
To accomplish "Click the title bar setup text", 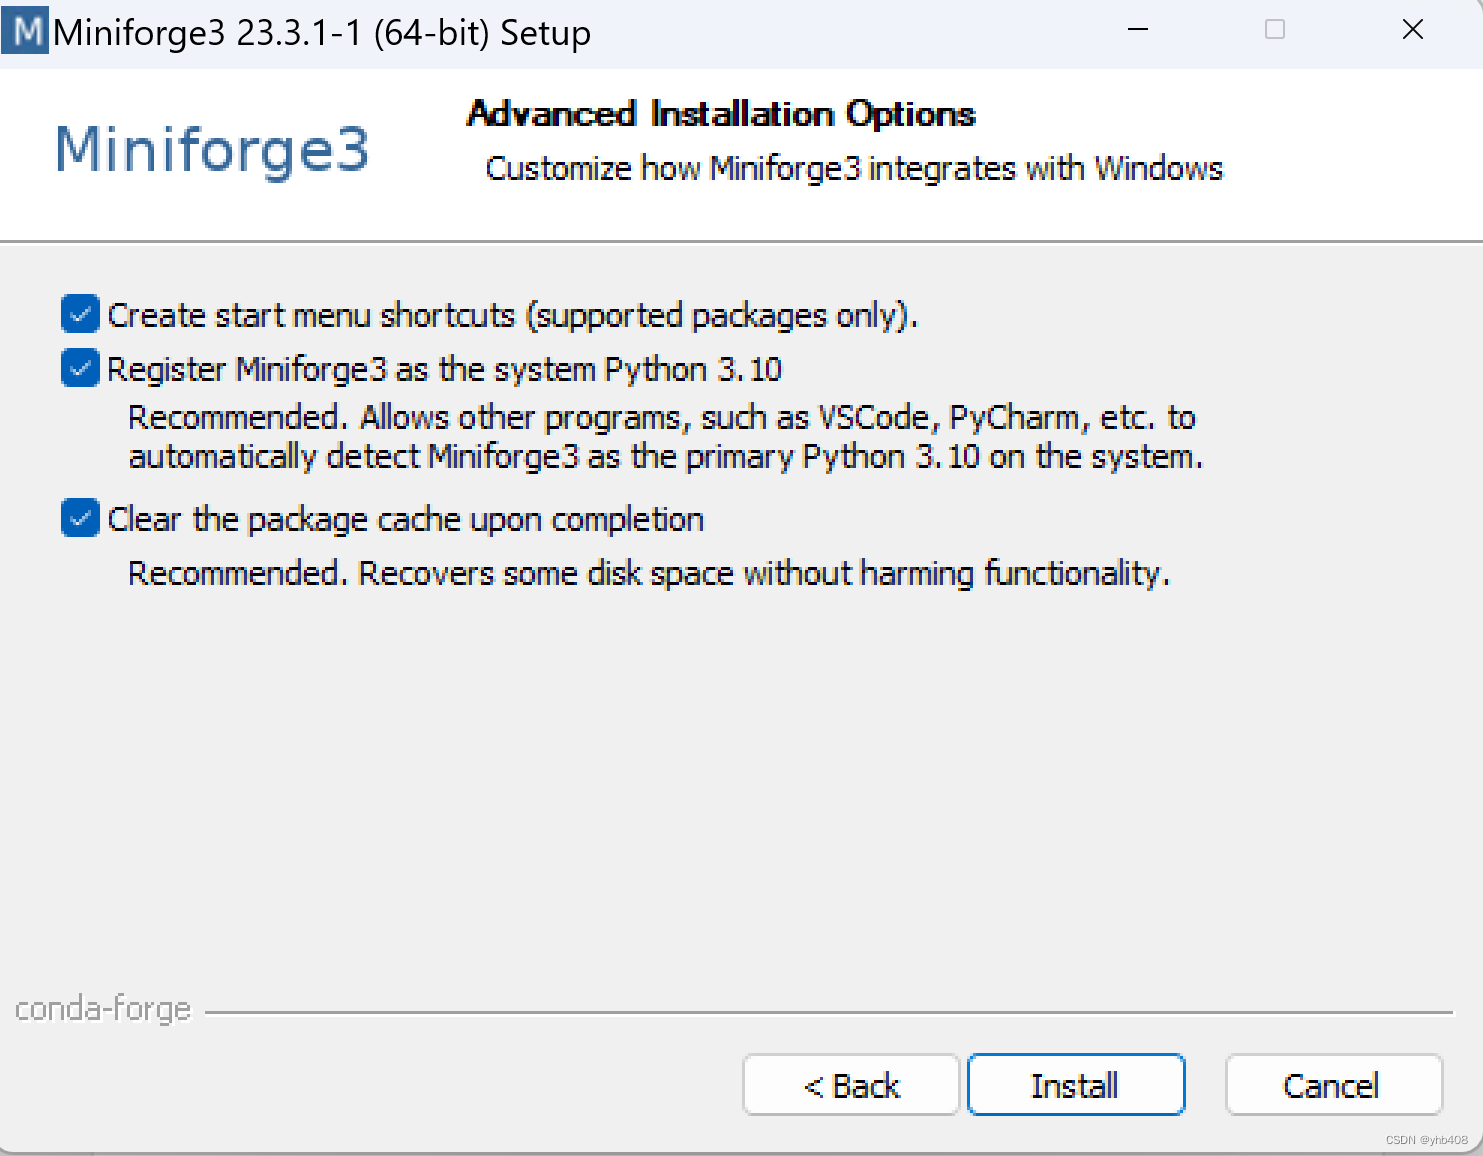I will click(x=322, y=31).
